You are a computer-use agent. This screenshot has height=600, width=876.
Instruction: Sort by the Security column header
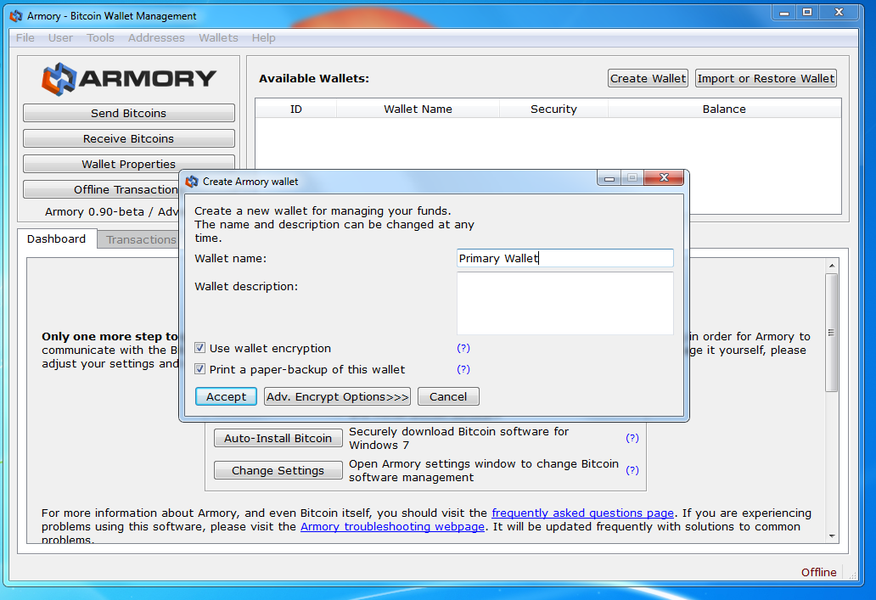[554, 109]
